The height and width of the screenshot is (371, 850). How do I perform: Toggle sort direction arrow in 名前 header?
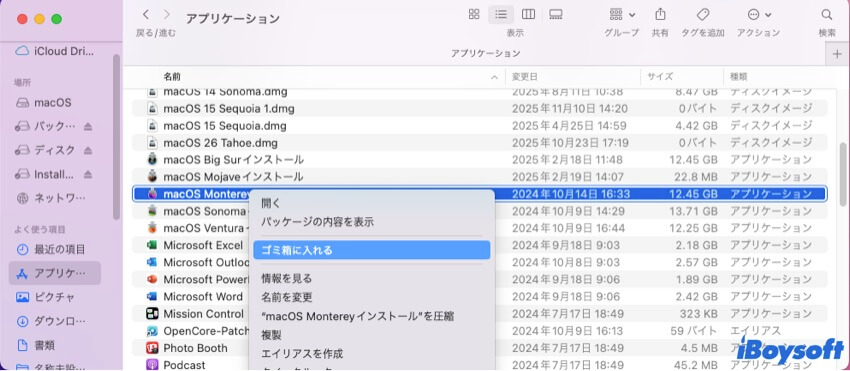coord(494,78)
